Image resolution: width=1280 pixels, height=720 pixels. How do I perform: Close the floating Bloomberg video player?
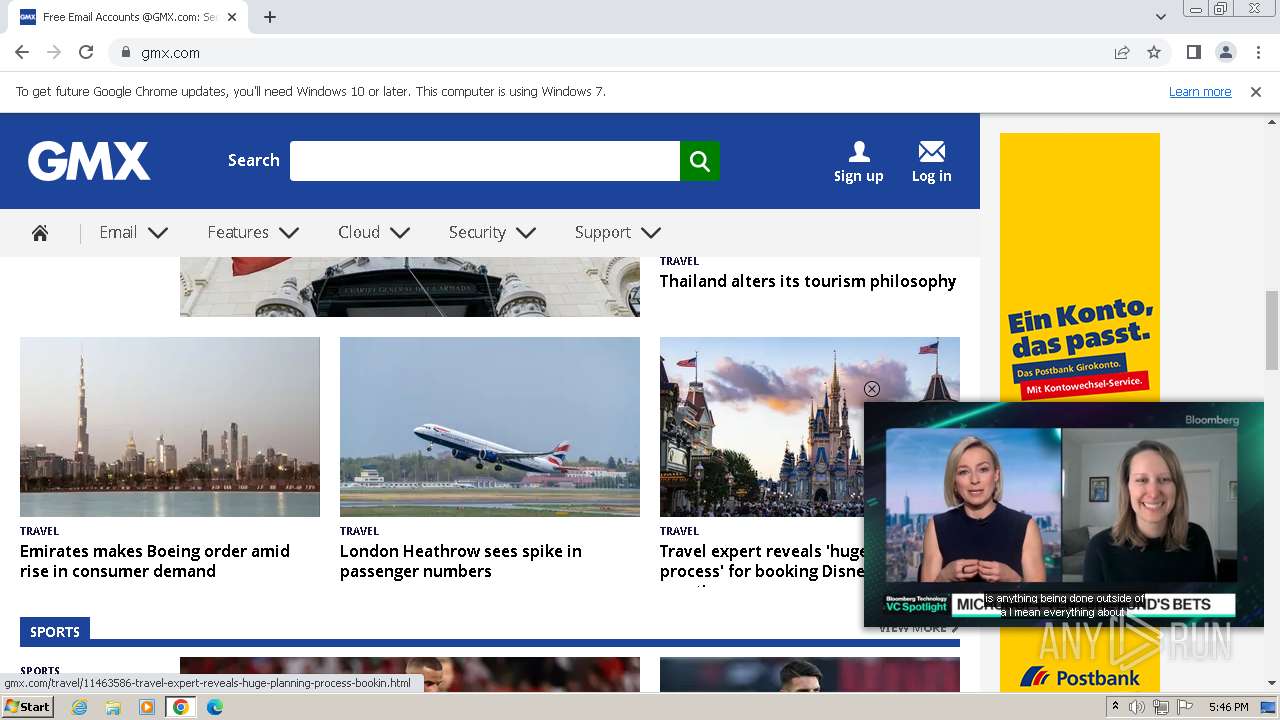872,389
